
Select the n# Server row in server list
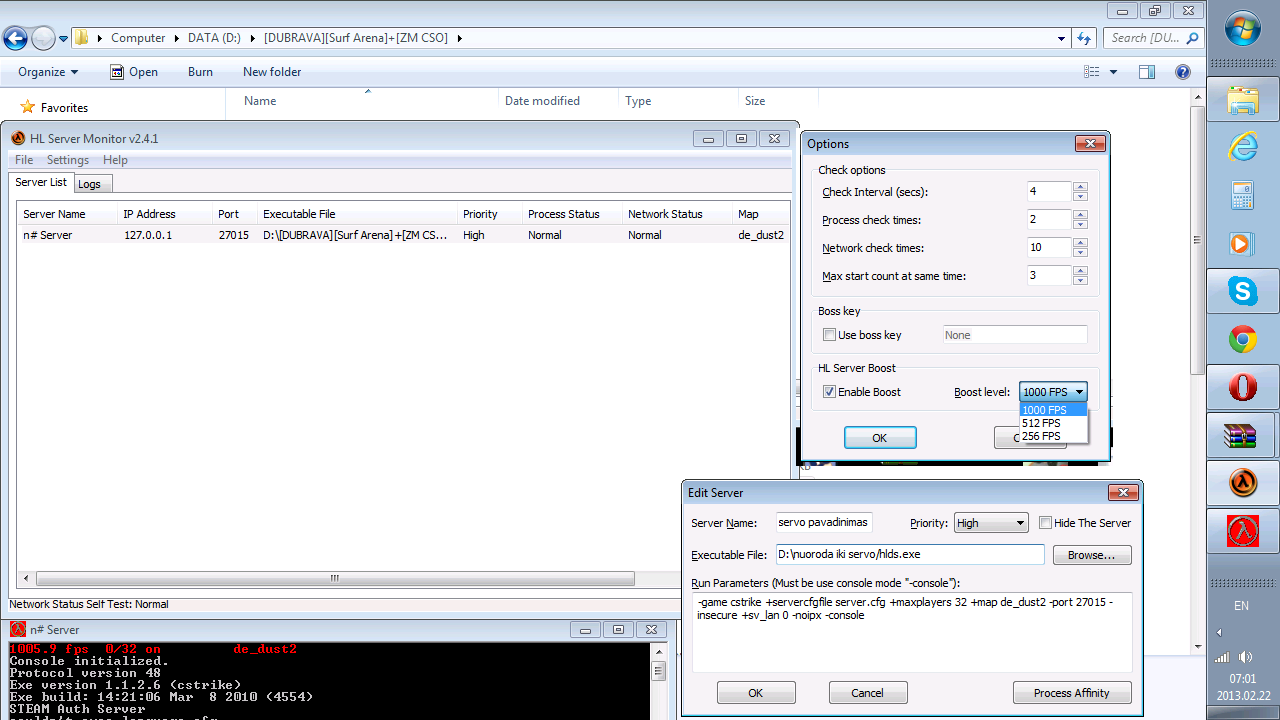404,235
